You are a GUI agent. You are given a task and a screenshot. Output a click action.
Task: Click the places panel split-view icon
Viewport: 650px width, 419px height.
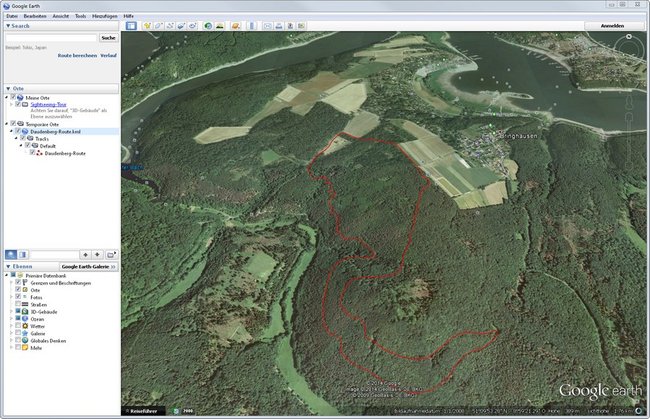tap(23, 254)
